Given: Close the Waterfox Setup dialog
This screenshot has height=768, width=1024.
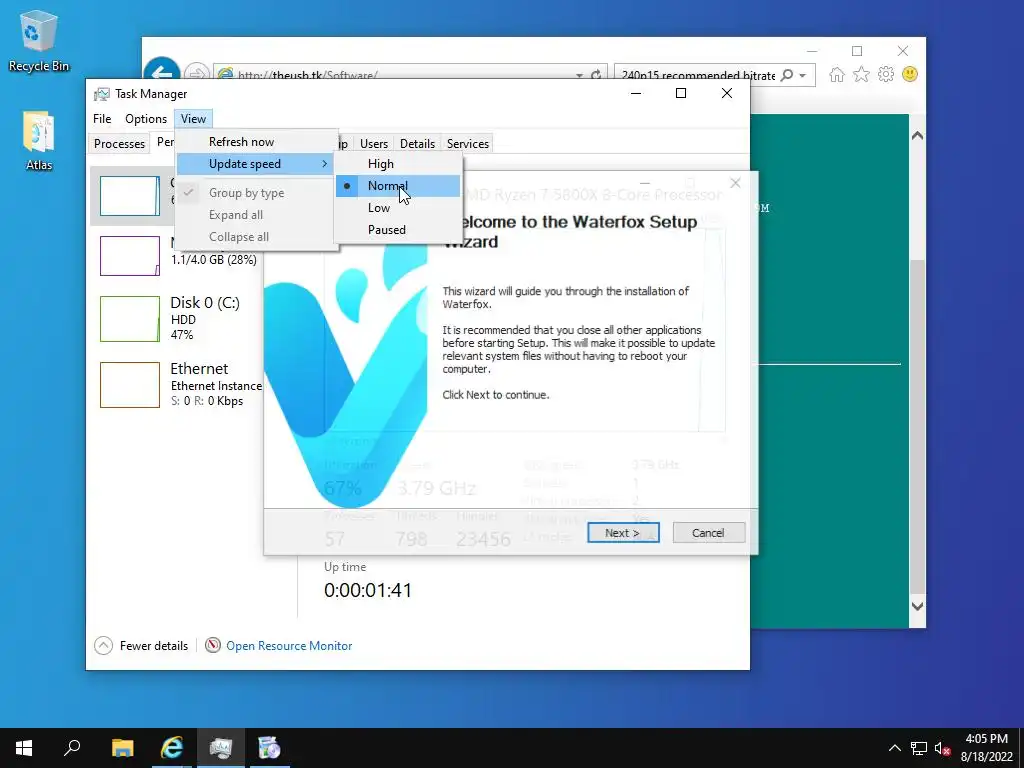Looking at the screenshot, I should tap(735, 183).
